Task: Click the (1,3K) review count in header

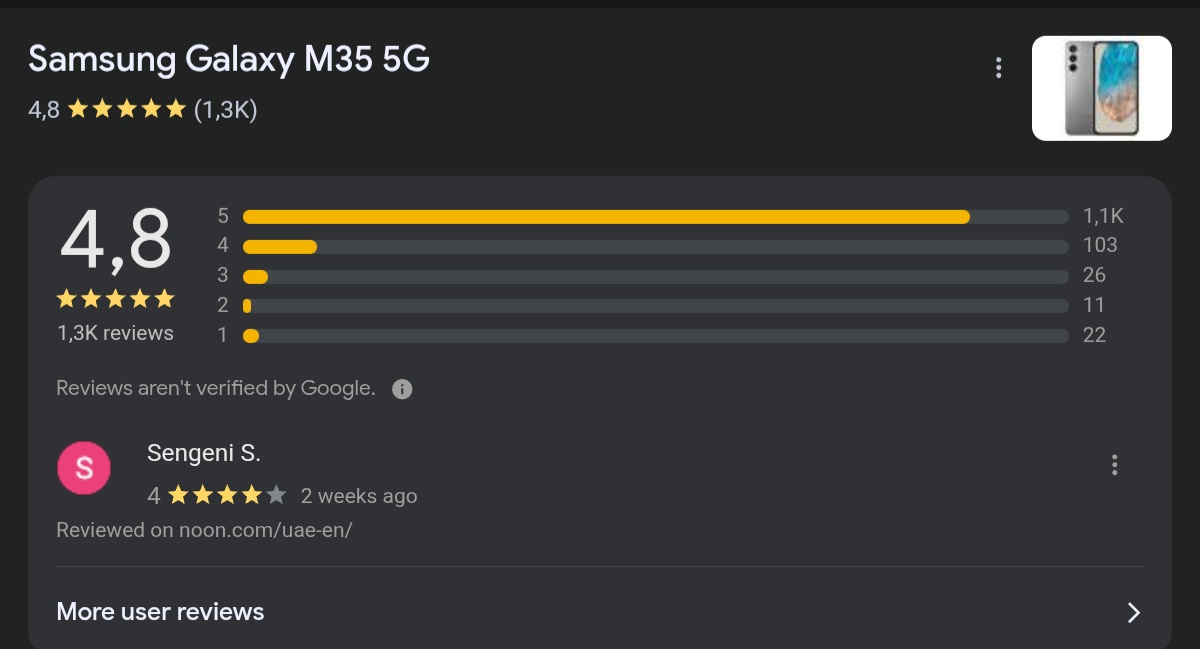Action: coord(225,109)
